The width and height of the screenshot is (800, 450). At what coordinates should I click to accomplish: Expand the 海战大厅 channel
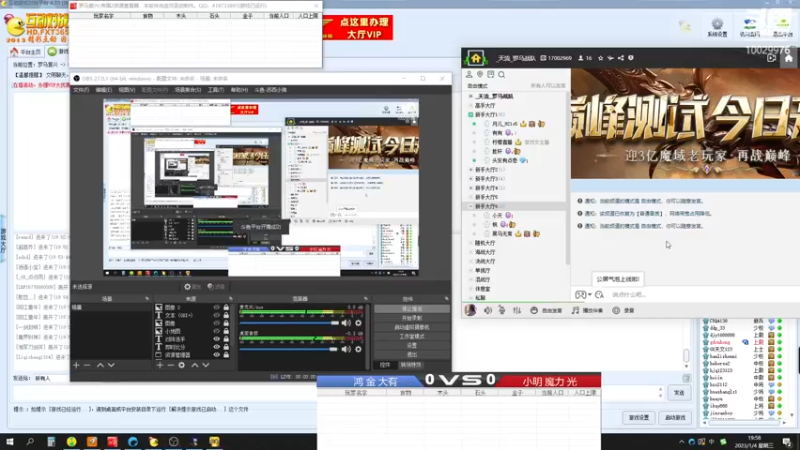(x=470, y=252)
